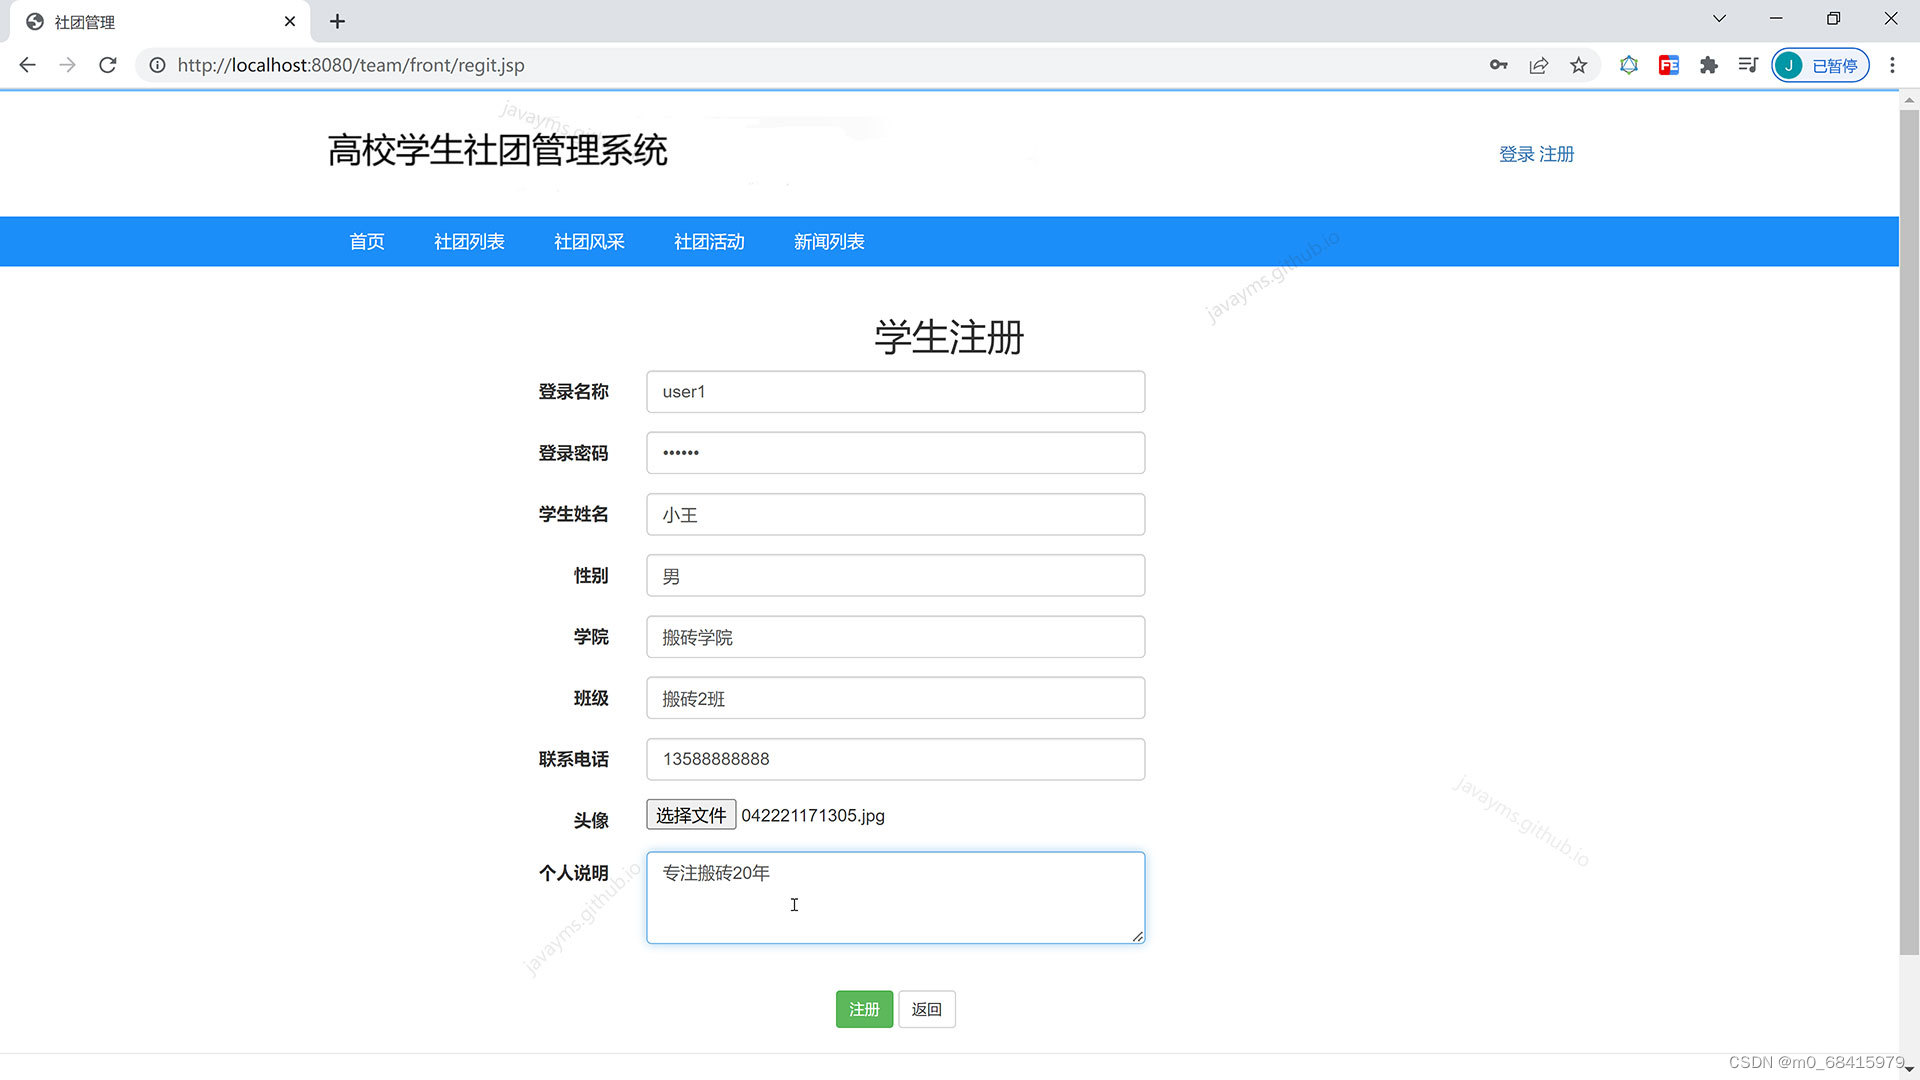Viewport: 1920px width, 1080px height.
Task: Open Chrome three-dot menu
Action: pos(1892,65)
